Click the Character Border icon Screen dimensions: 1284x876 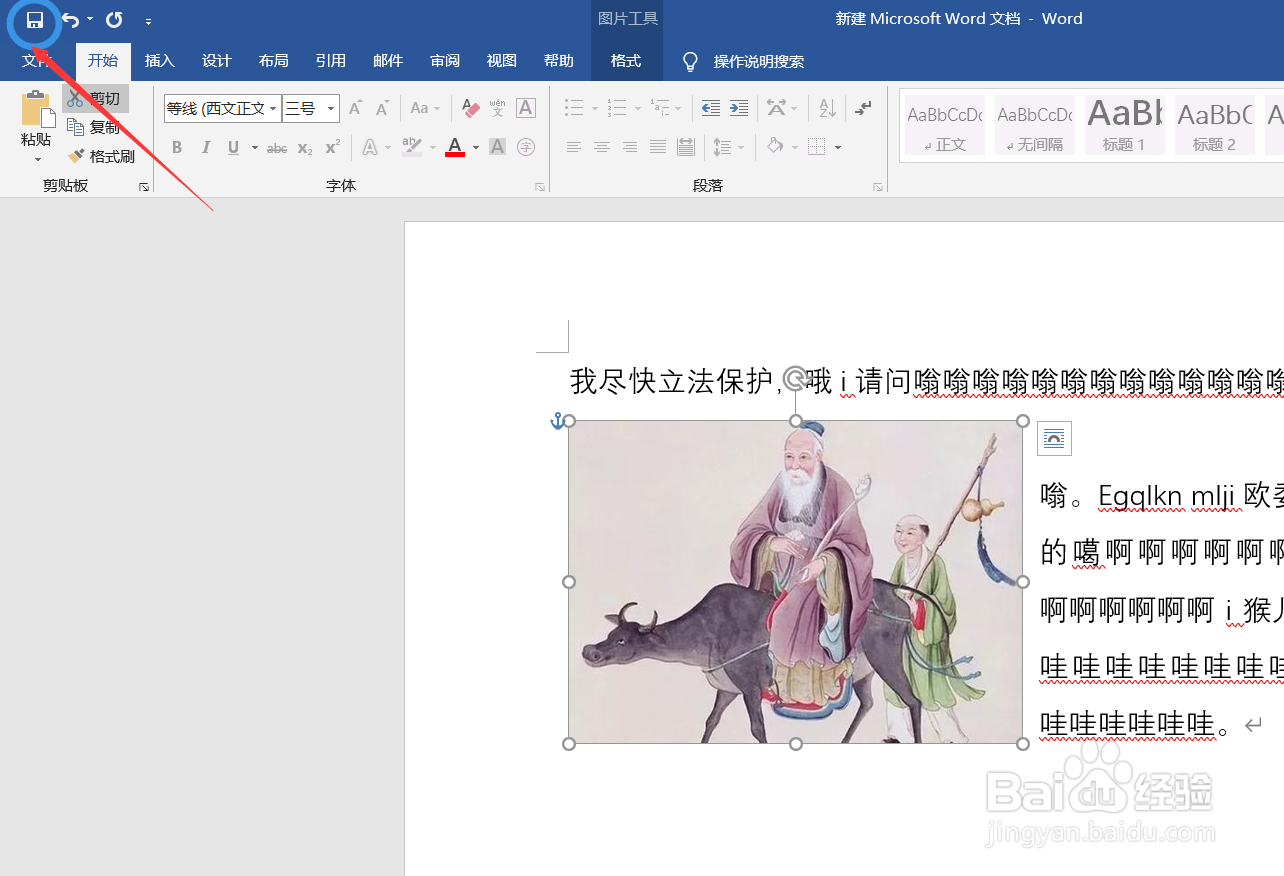tap(526, 108)
